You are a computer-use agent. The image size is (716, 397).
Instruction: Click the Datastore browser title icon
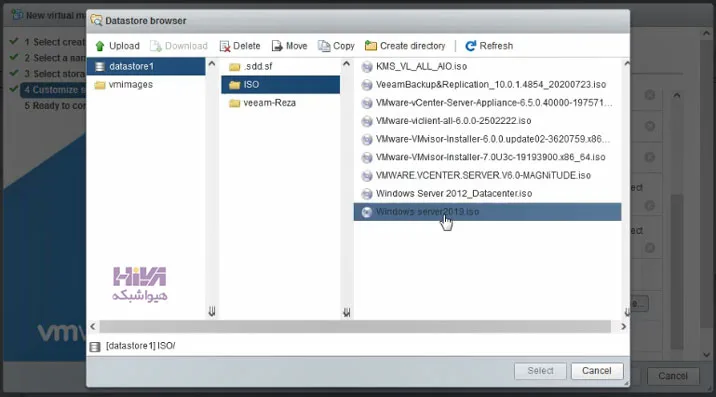(96, 21)
